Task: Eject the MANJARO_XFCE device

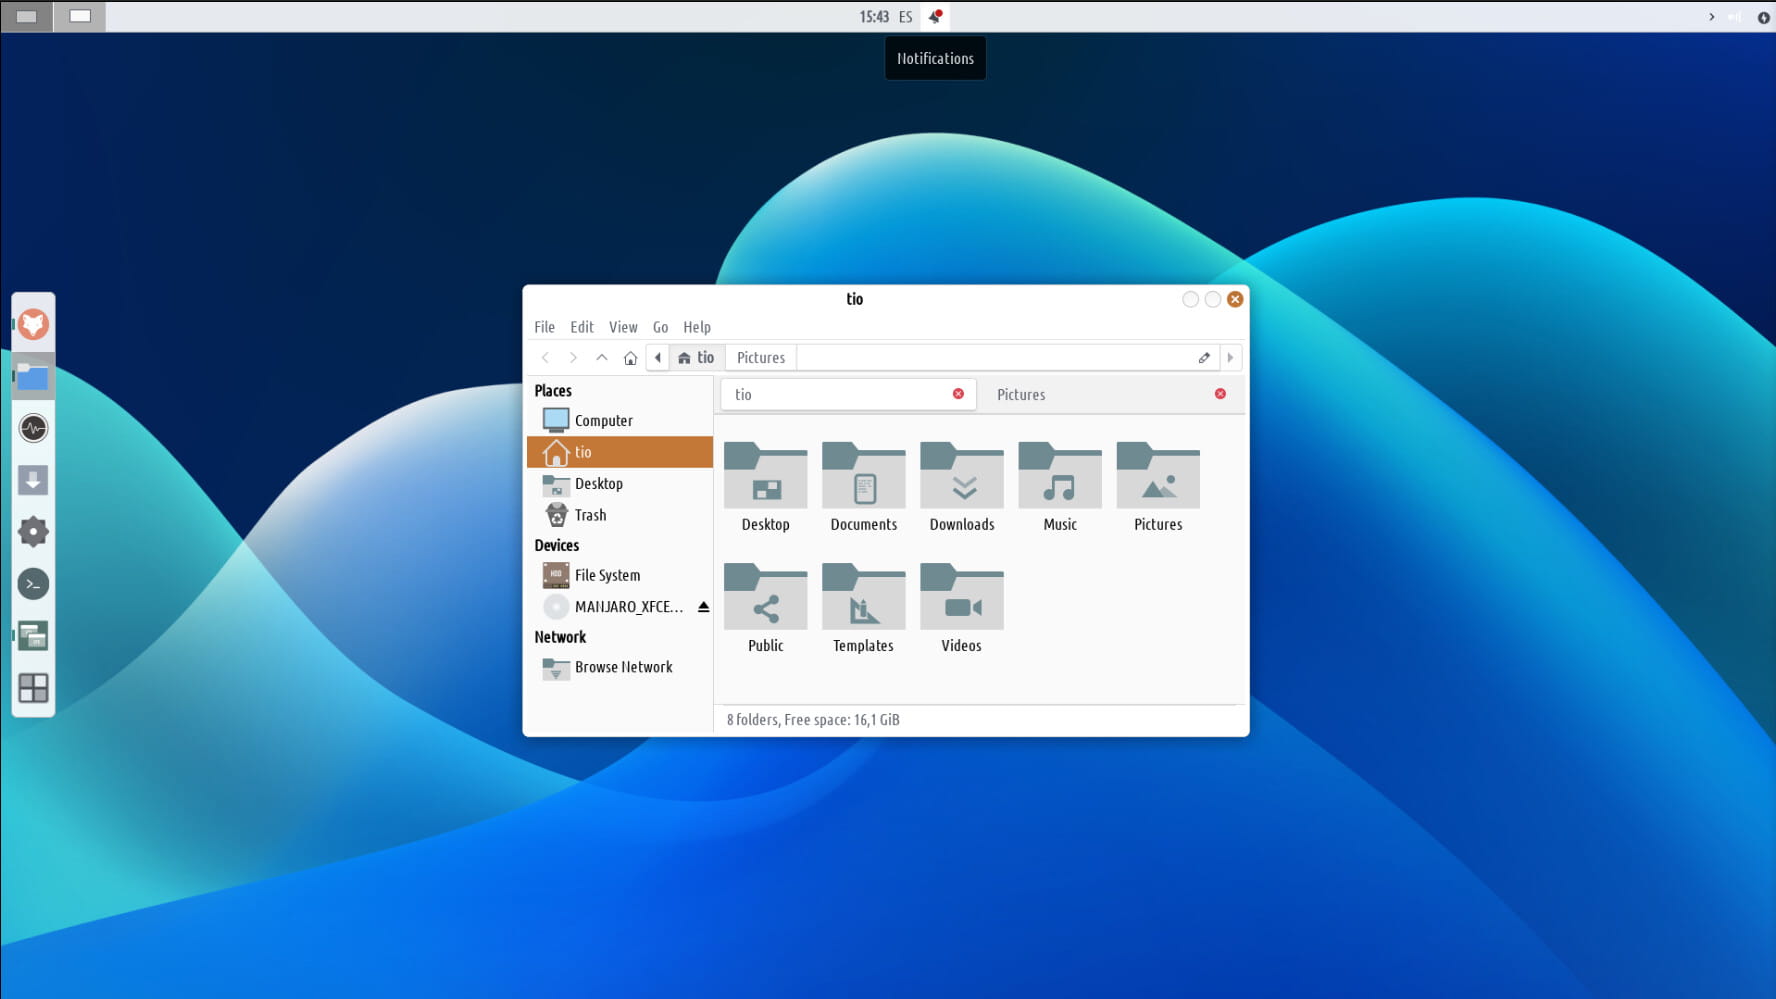Action: pos(703,607)
